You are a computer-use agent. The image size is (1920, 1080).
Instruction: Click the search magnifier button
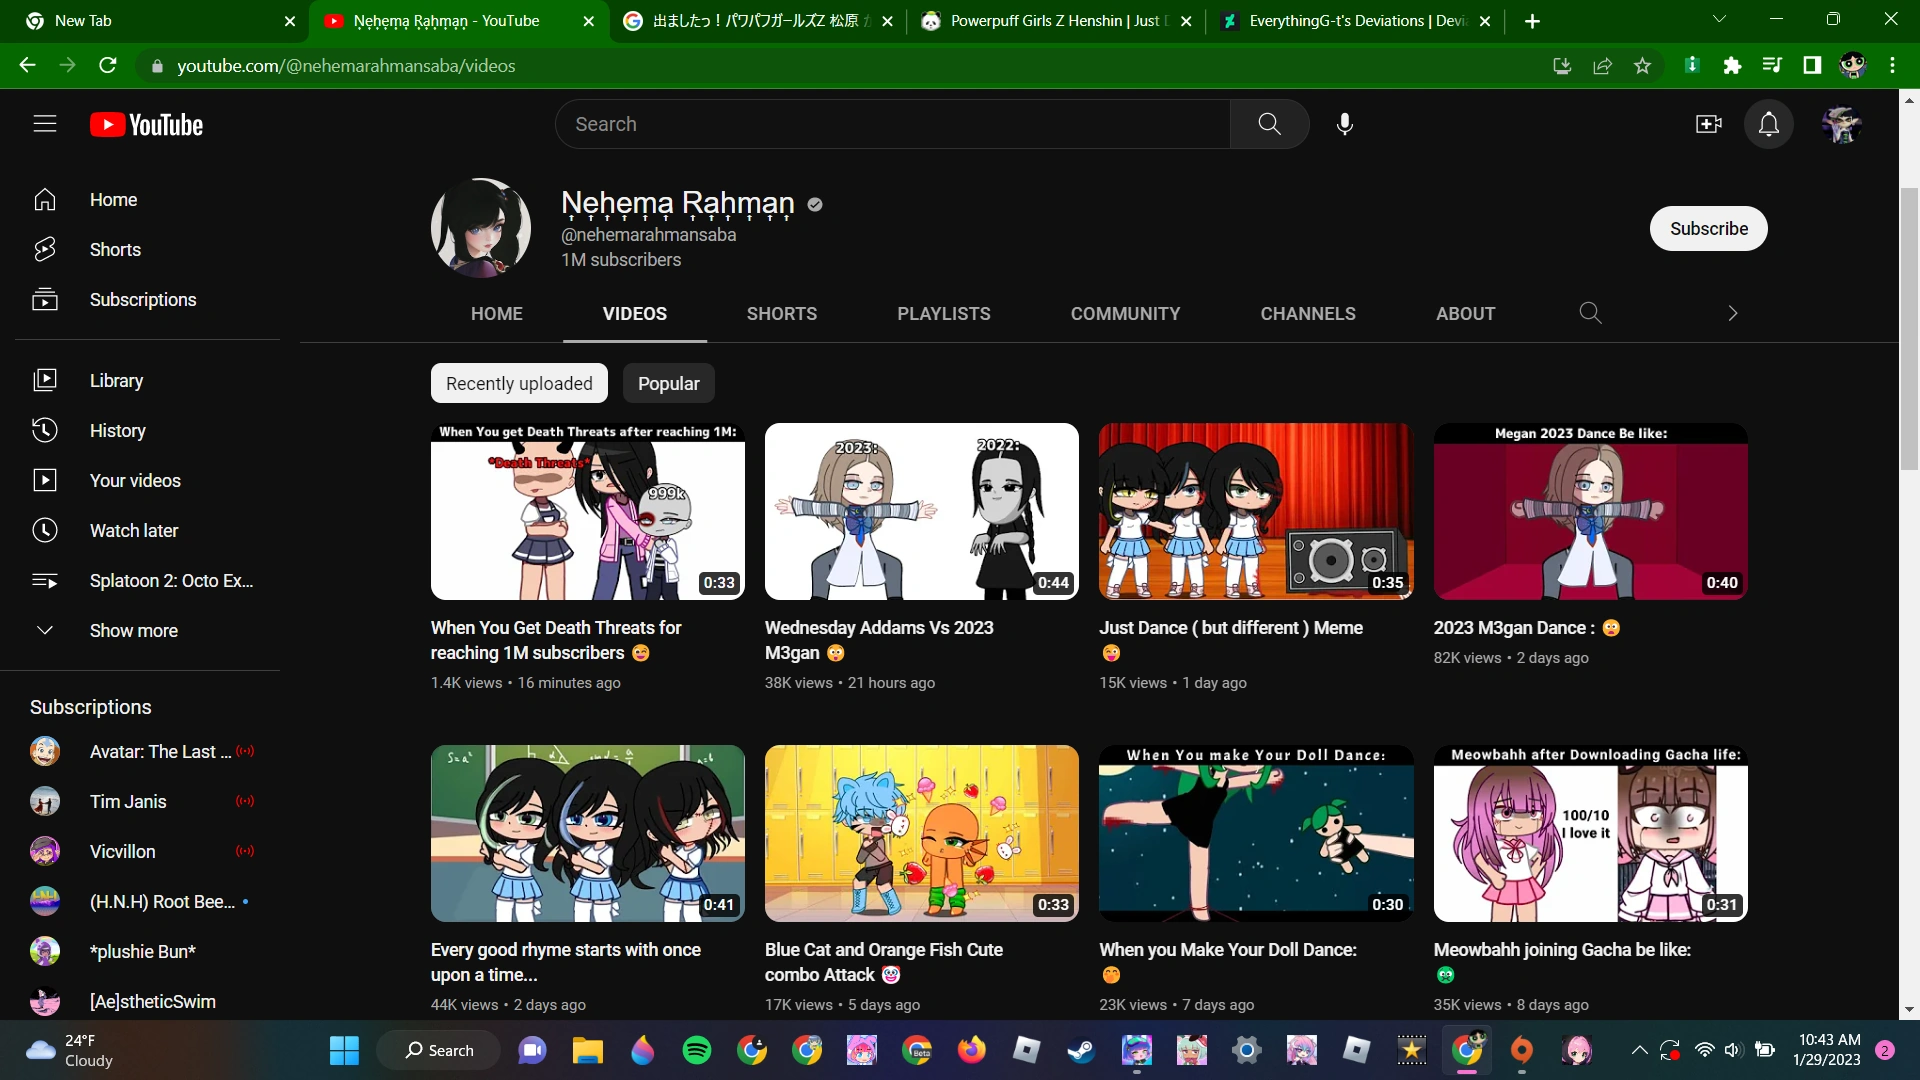point(1269,124)
